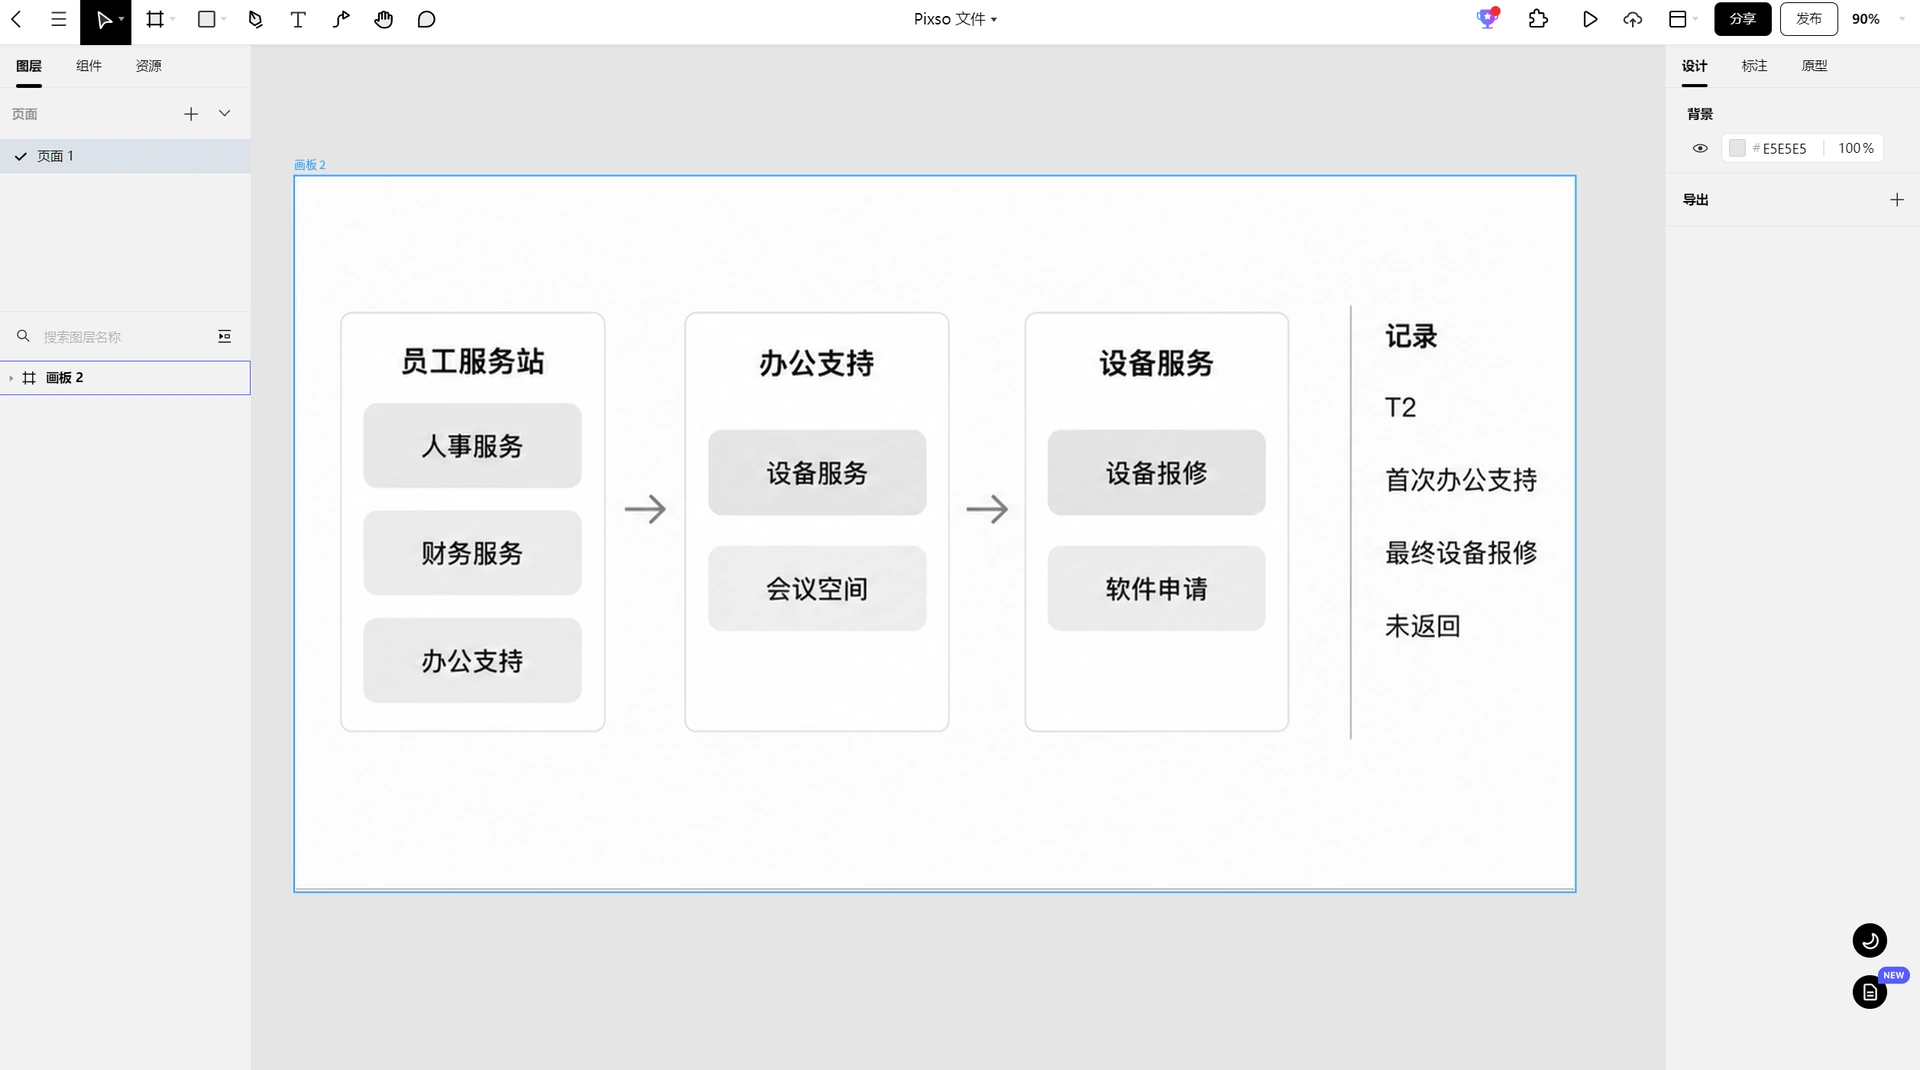1920x1070 pixels.
Task: Select the Hand pan tool
Action: 384,19
